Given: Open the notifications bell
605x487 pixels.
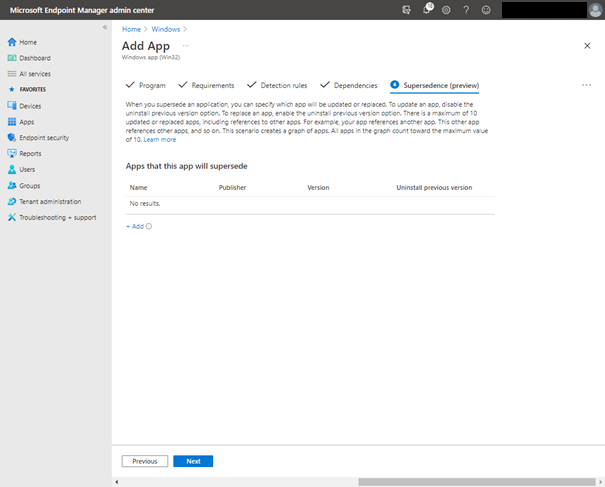Looking at the screenshot, I should coord(427,9).
